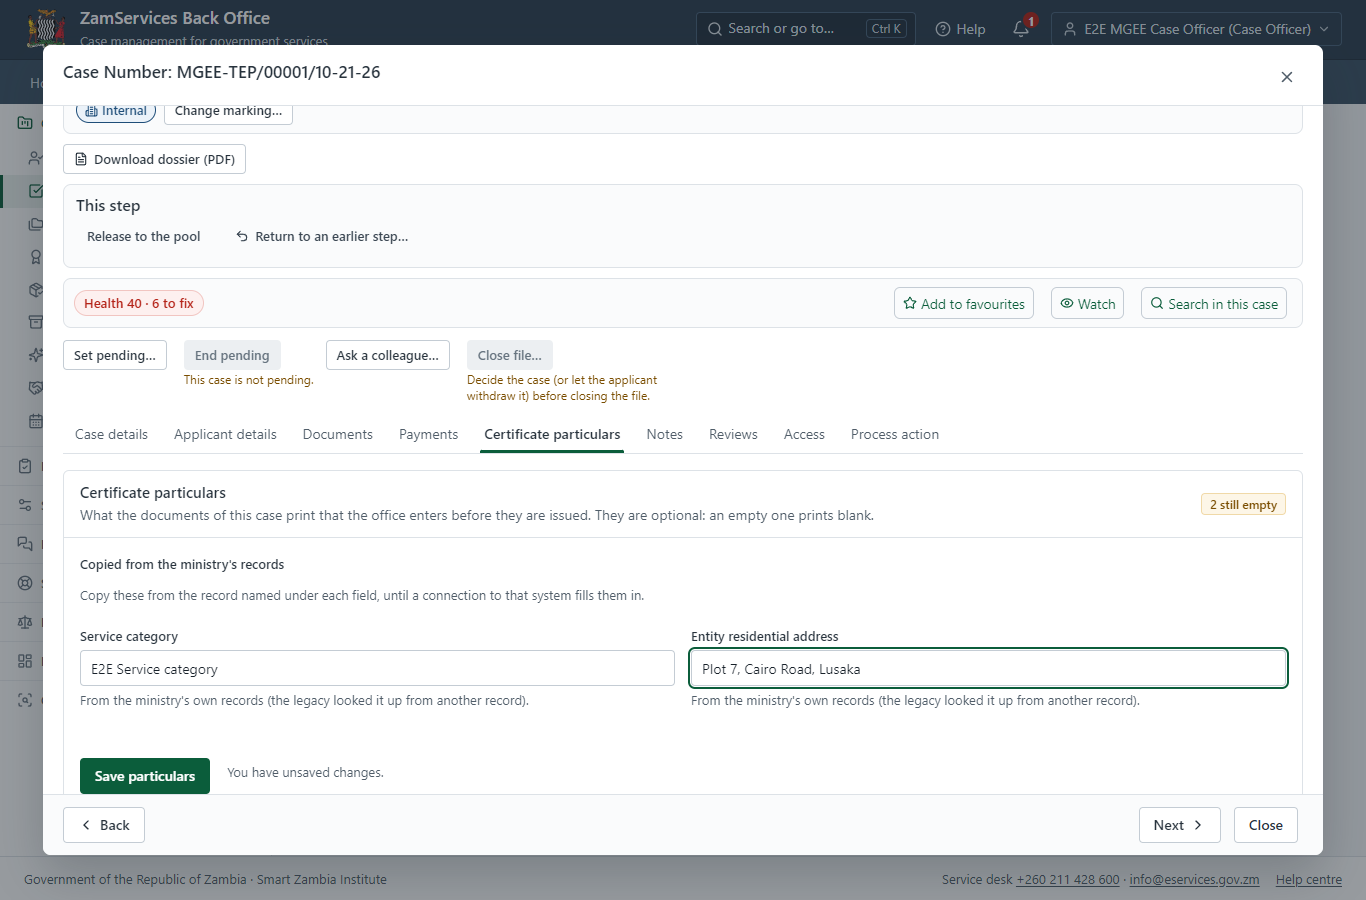
Task: Open the Set pending... dialog
Action: pos(115,355)
